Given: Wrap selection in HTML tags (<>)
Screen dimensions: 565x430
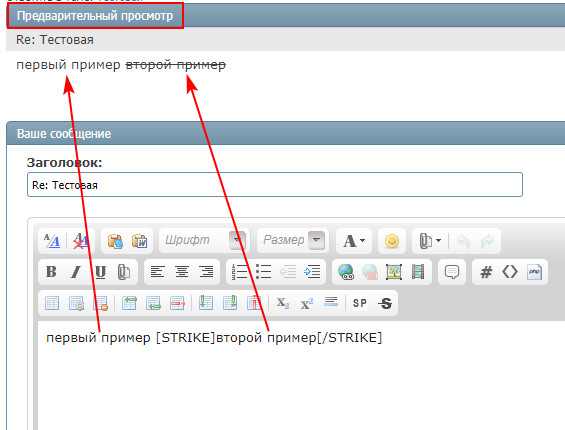Looking at the screenshot, I should 510,272.
